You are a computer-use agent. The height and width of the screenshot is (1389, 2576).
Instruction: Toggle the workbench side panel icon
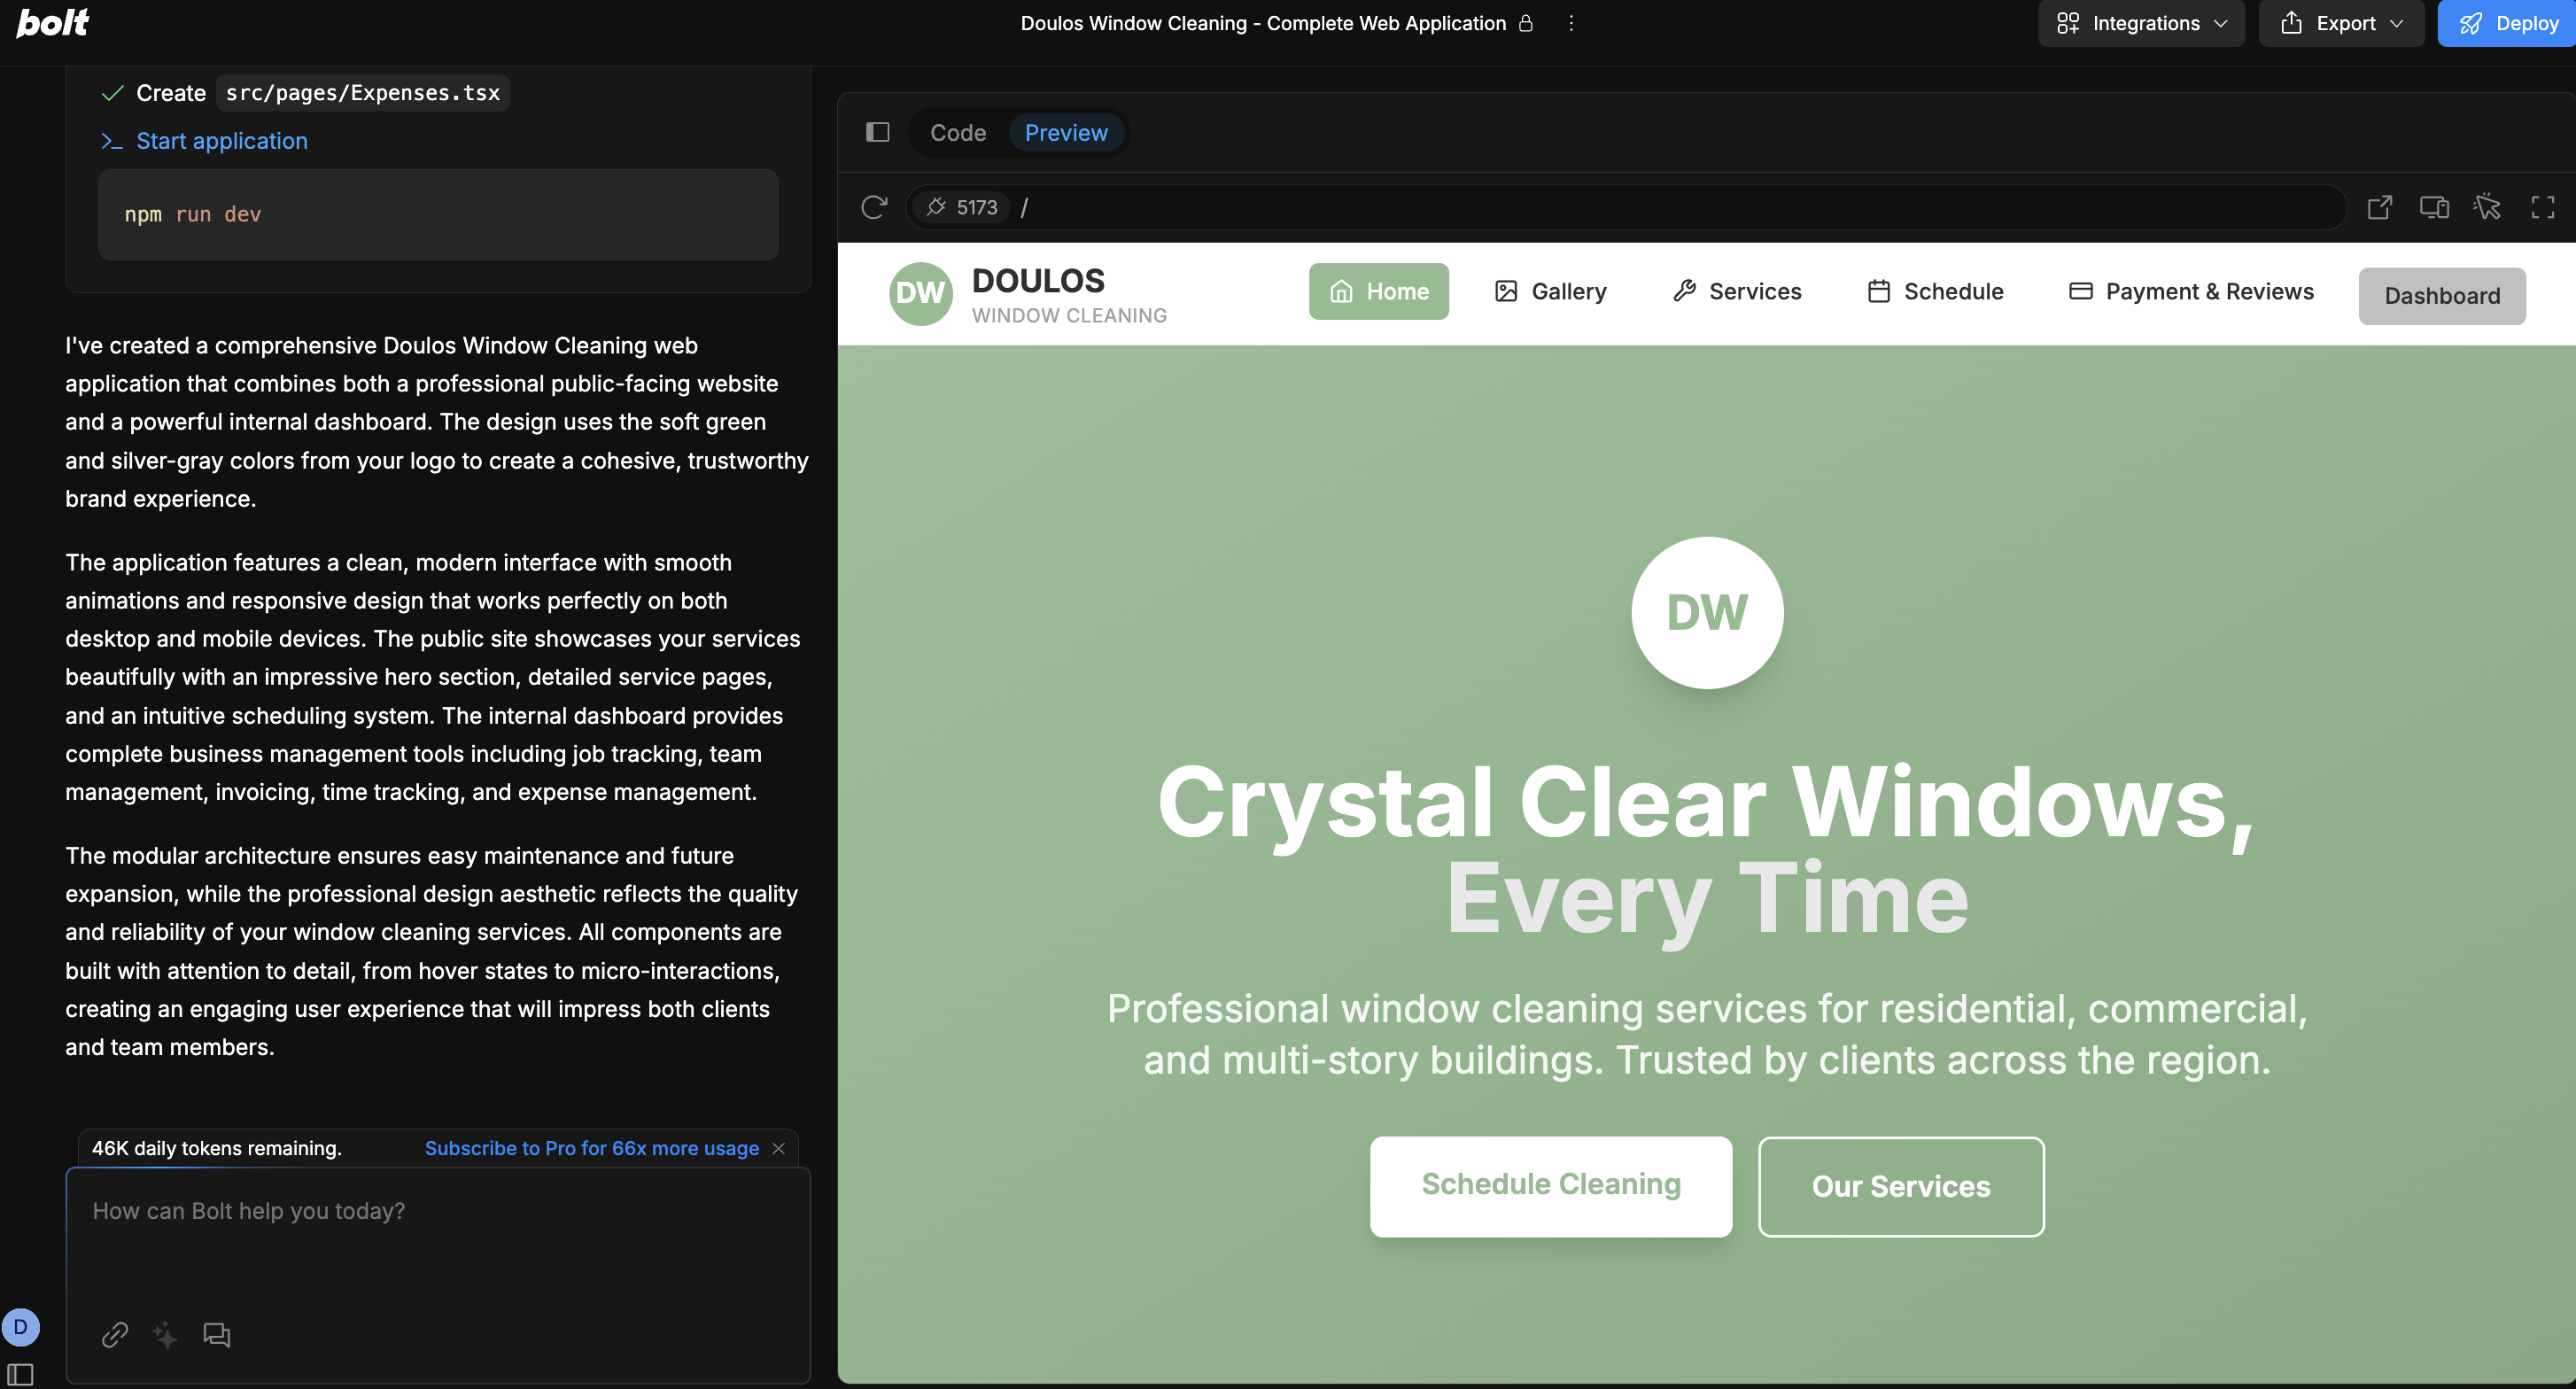pos(877,132)
